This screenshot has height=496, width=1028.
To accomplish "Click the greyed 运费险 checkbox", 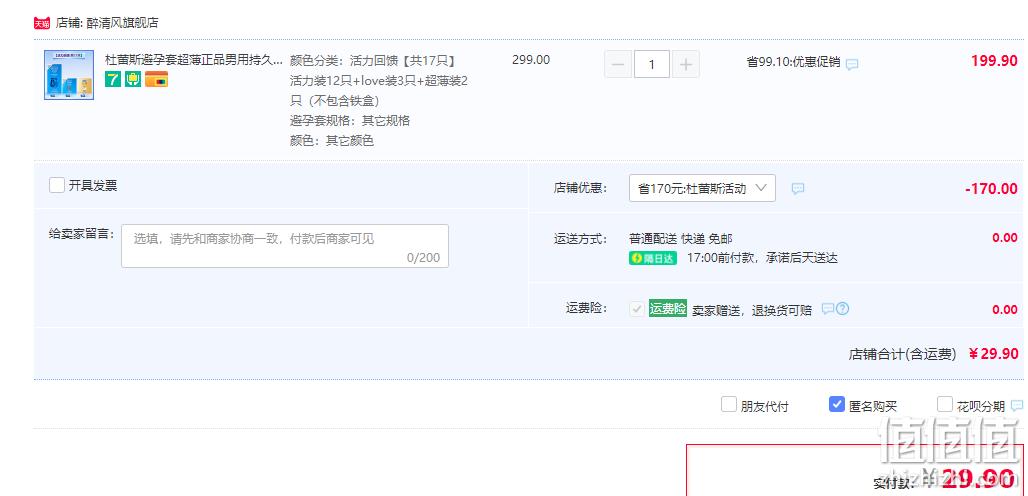I will tap(636, 309).
